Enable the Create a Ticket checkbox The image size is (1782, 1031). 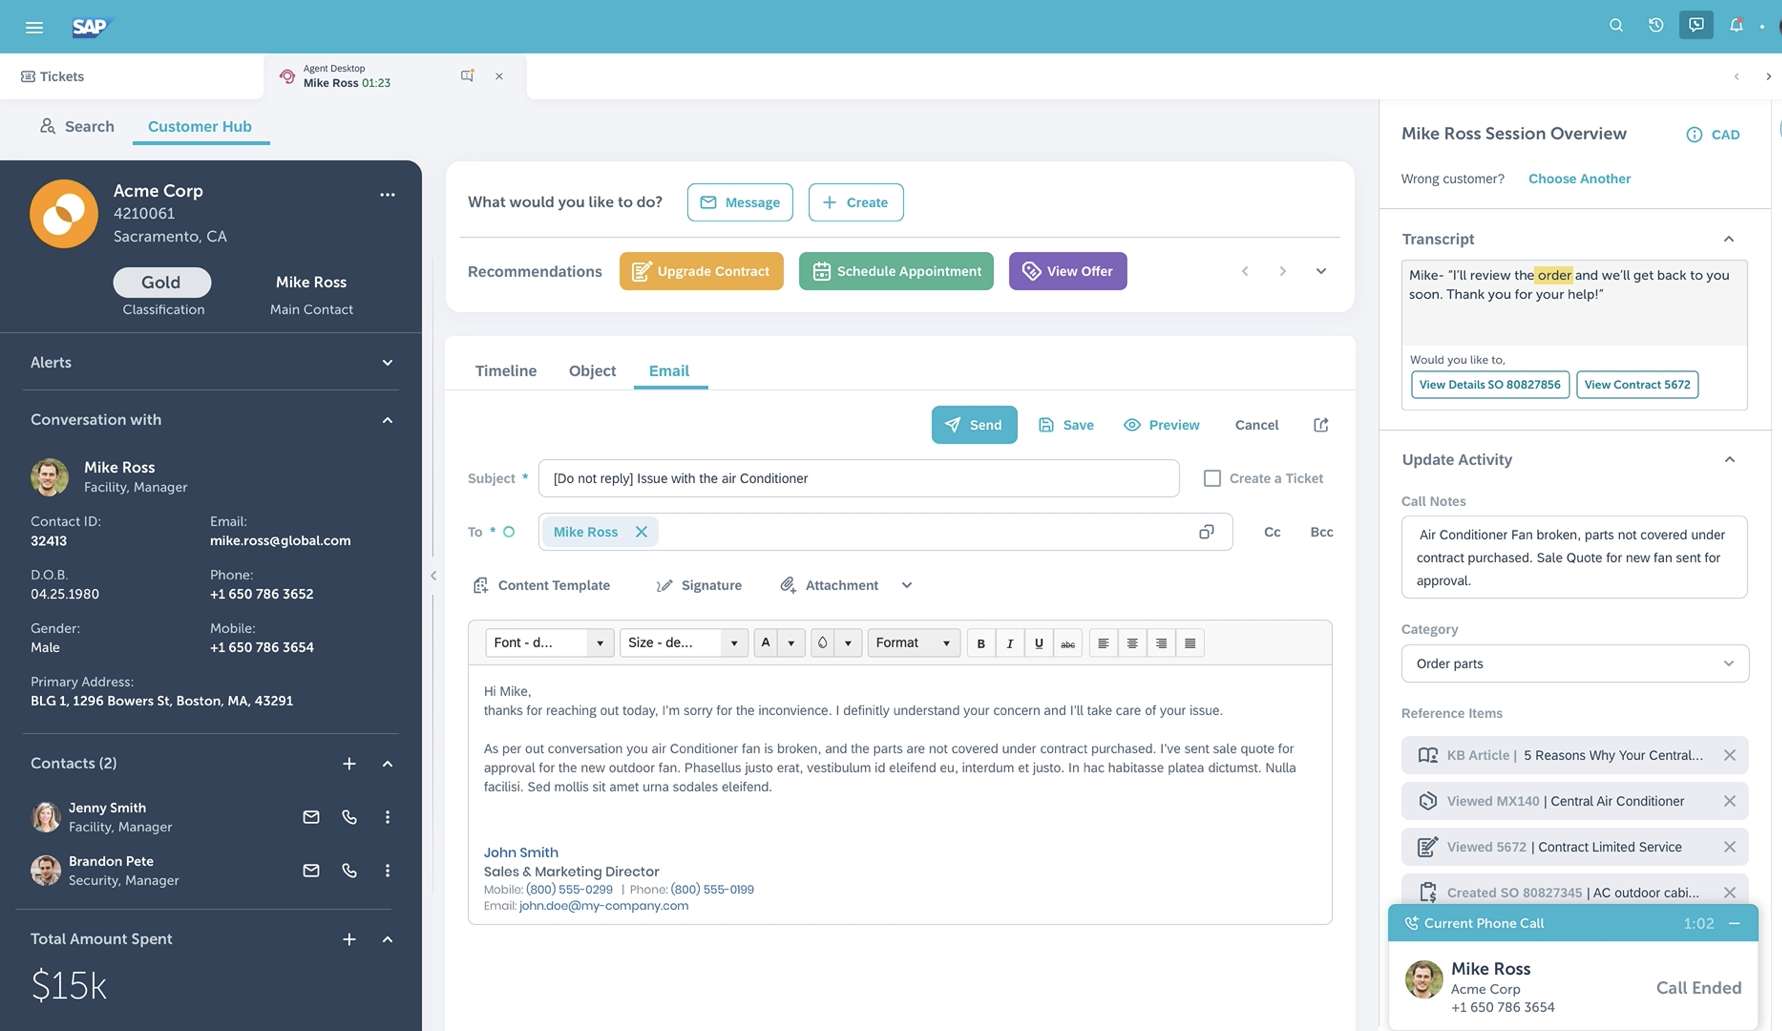[1212, 478]
